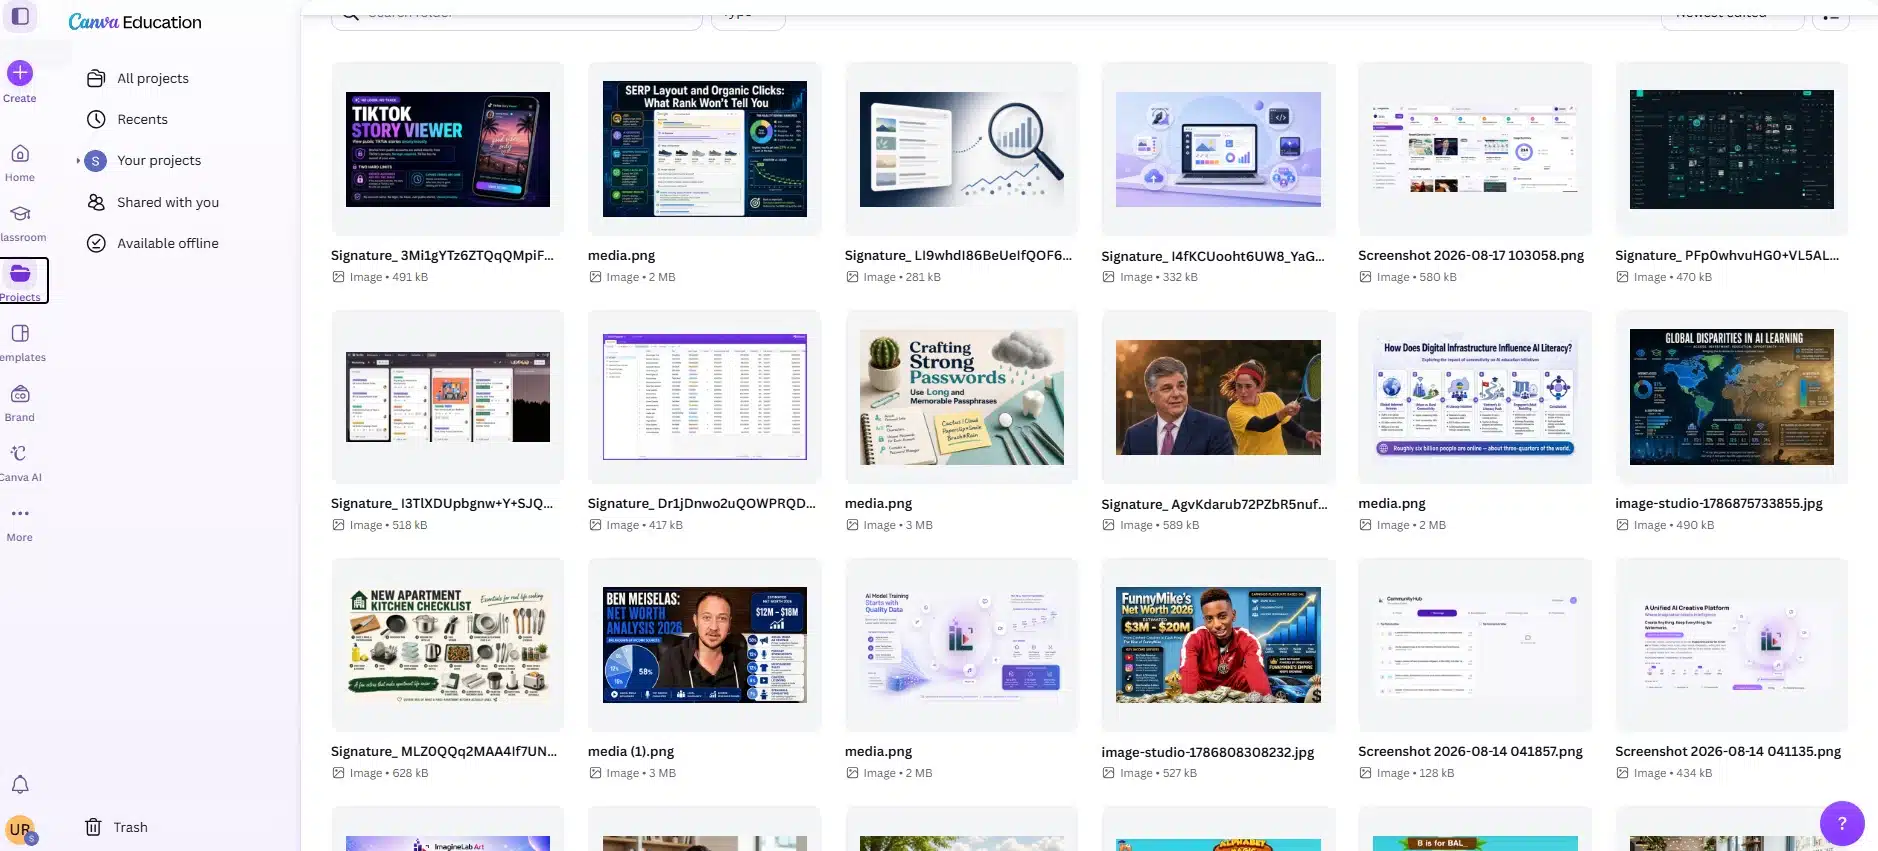
Task: Open the UR account avatar menu
Action: point(20,829)
